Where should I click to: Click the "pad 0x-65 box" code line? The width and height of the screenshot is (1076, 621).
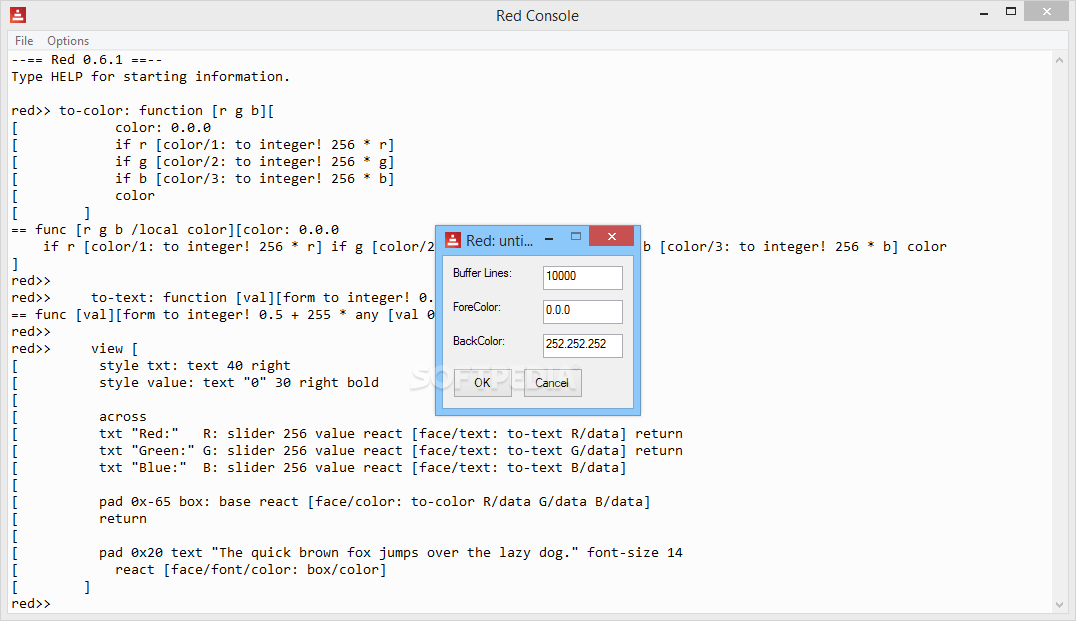point(374,502)
